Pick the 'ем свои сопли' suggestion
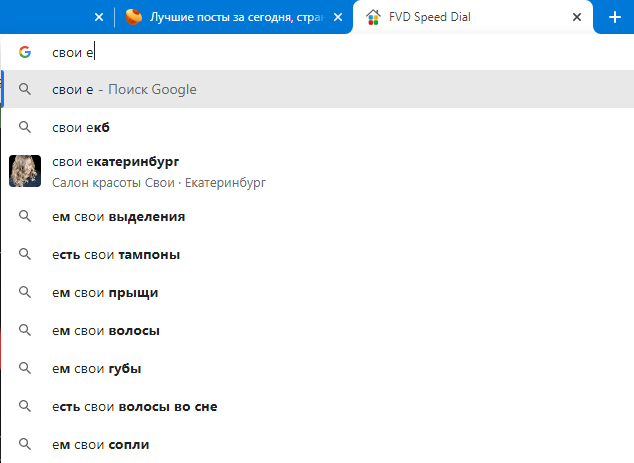This screenshot has width=634, height=463. pyautogui.click(x=318, y=444)
